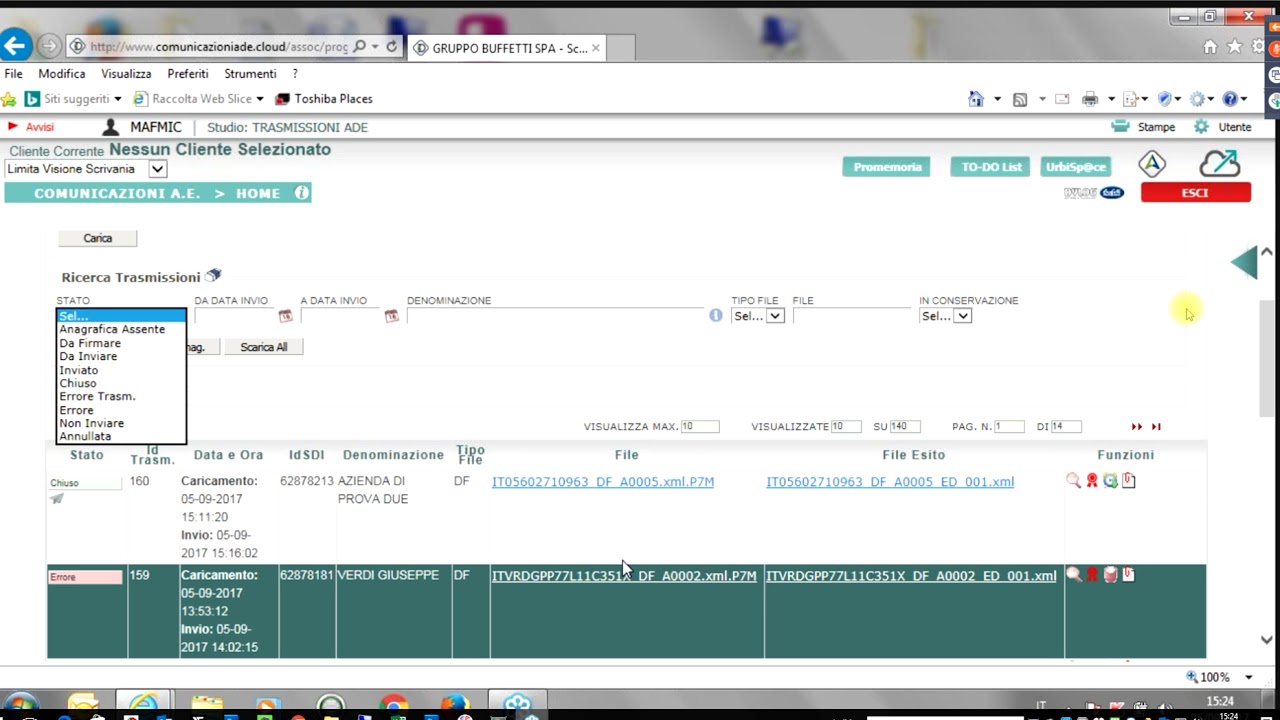Click the diamond A logo icon
Screen dimensions: 1280x720
click(x=1152, y=164)
